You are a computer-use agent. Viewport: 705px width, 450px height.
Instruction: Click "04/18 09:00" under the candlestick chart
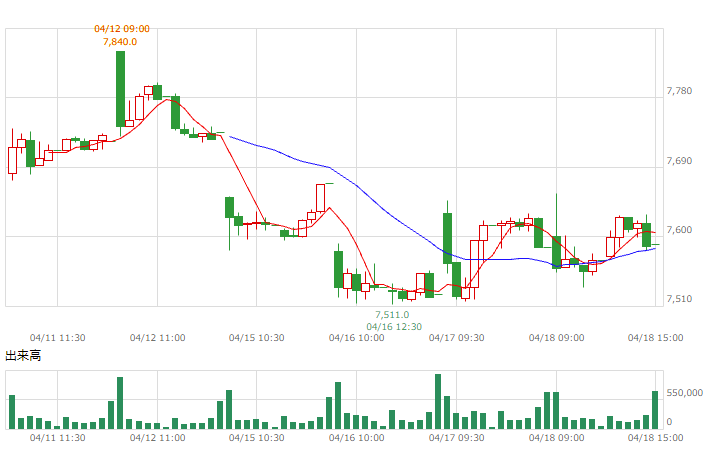pyautogui.click(x=557, y=338)
